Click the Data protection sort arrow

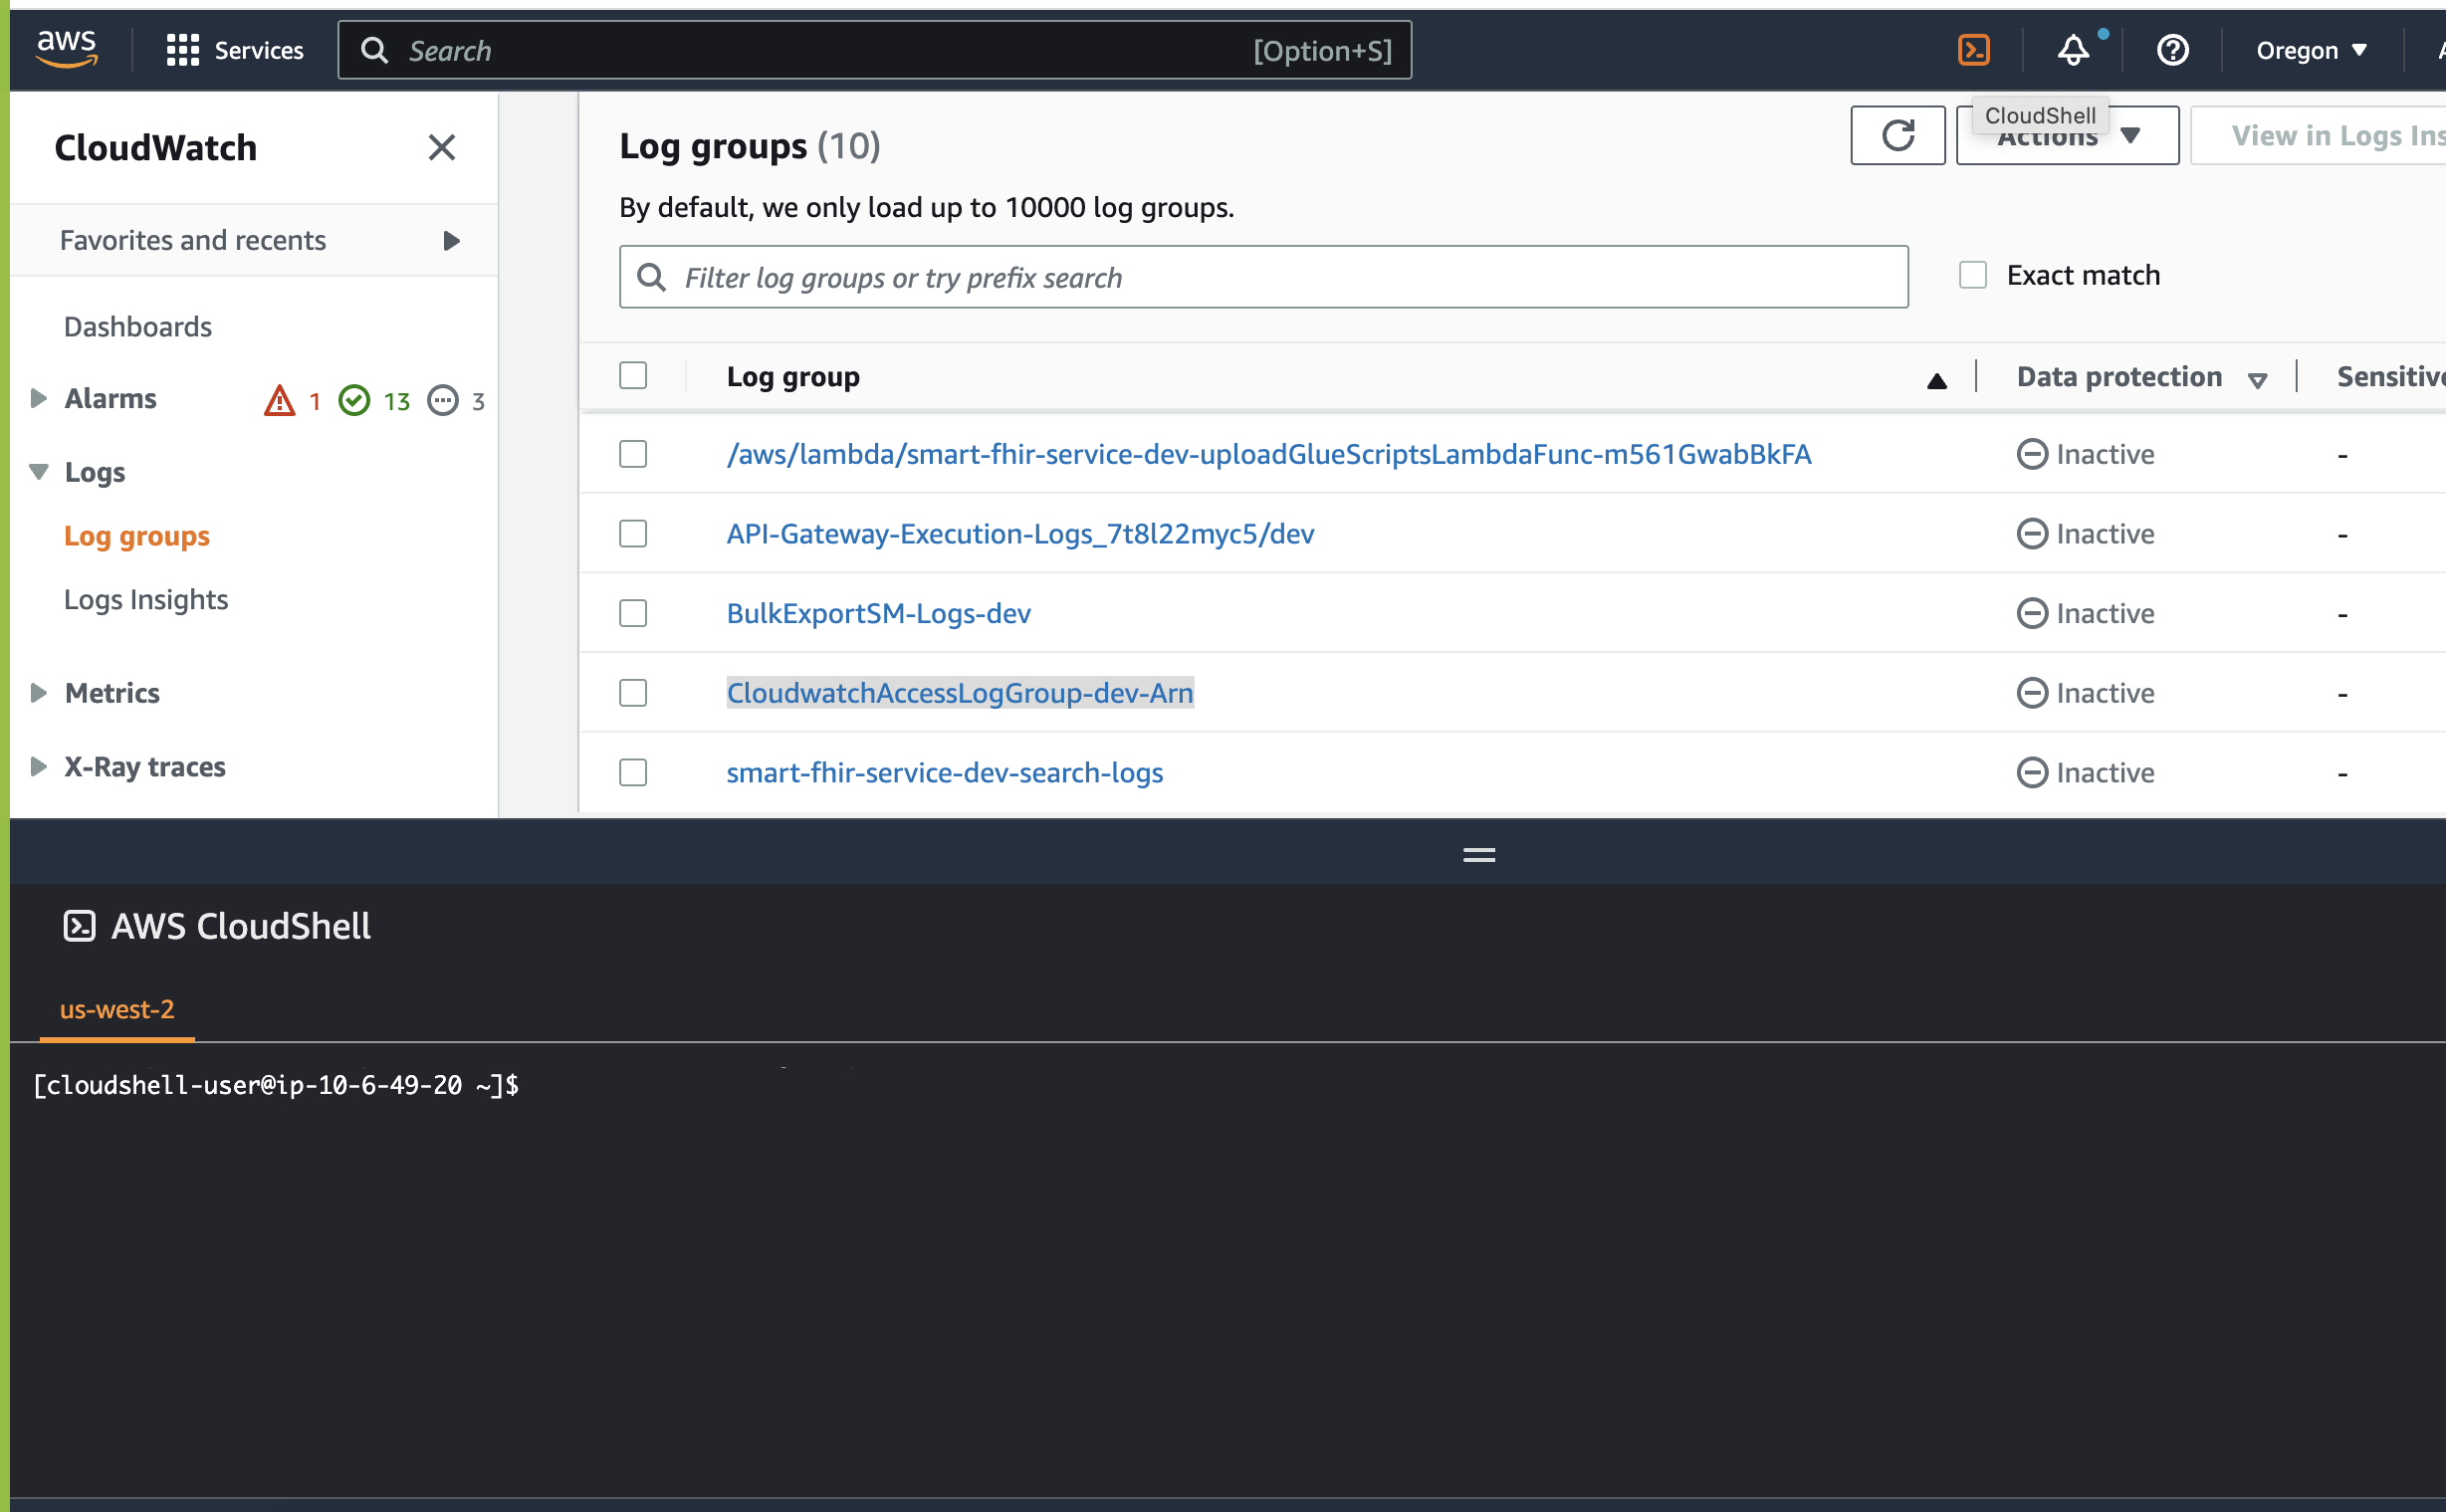[2257, 380]
